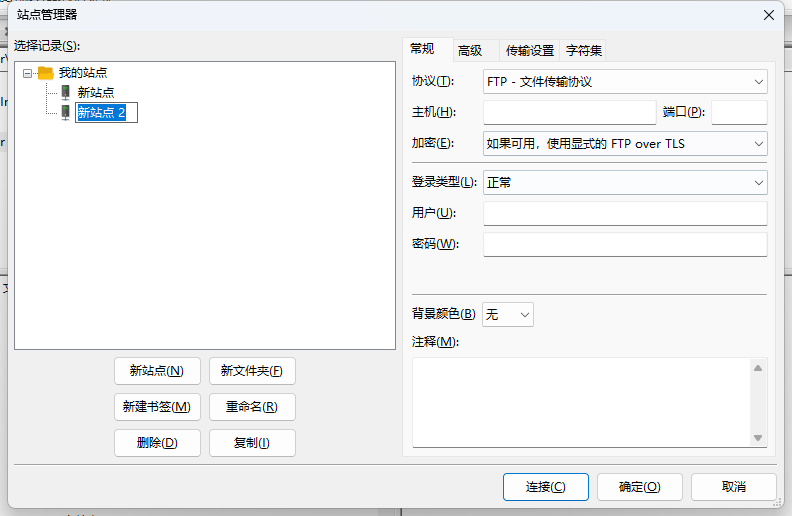Image resolution: width=792 pixels, height=516 pixels.
Task: Click the 主机 host input field
Action: coord(569,112)
